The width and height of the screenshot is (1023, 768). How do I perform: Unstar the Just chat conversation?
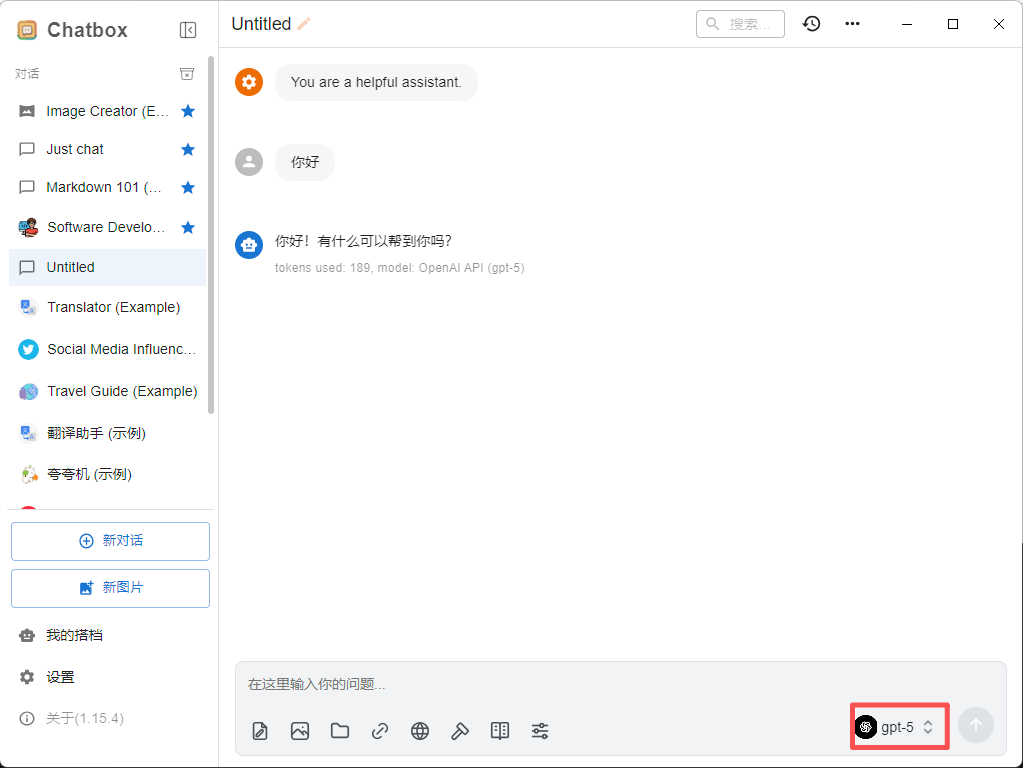click(188, 149)
